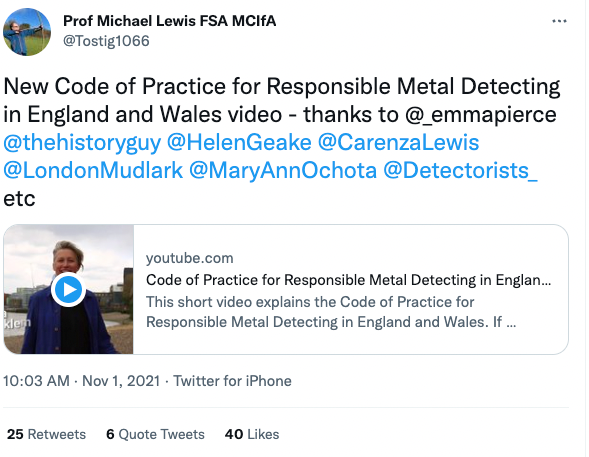Viewport: 589px width, 457px height.
Task: Show the 40 Likes list
Action: click(252, 434)
